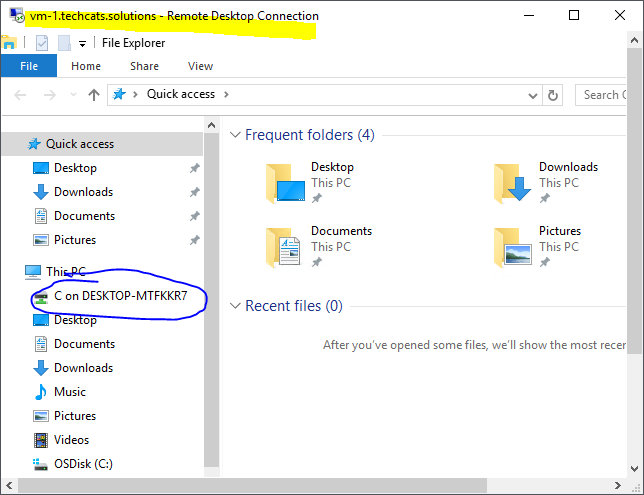The image size is (644, 495).
Task: Click the Frequent folders (4) group header
Action: tap(310, 135)
